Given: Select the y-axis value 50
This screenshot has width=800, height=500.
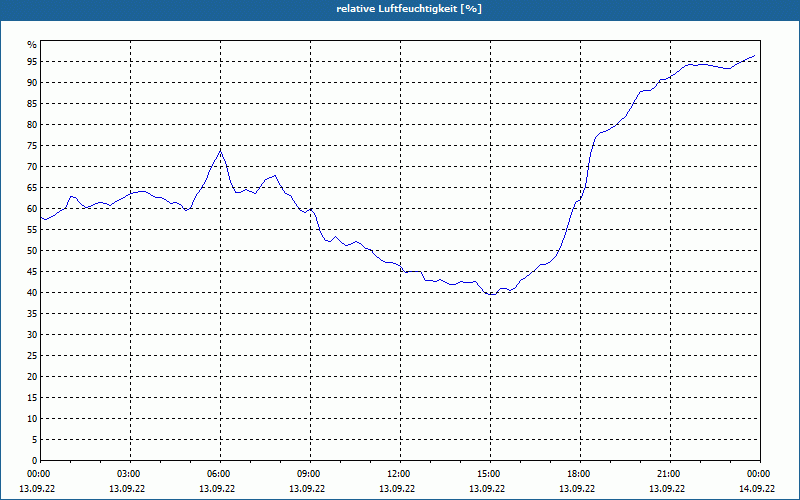Looking at the screenshot, I should [32, 251].
